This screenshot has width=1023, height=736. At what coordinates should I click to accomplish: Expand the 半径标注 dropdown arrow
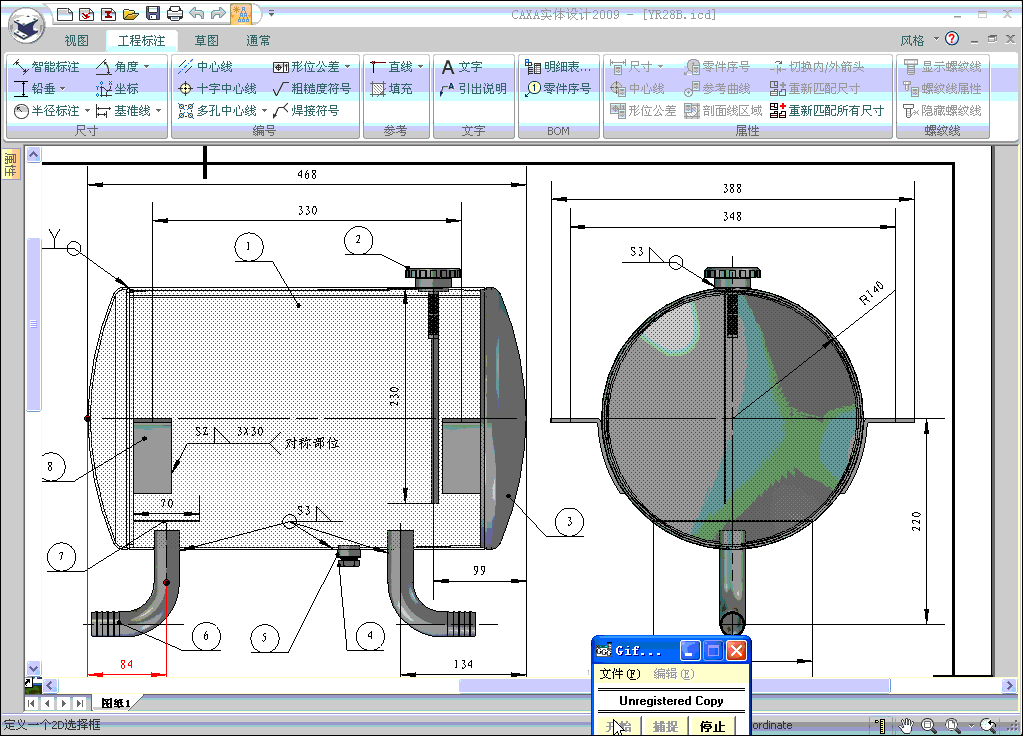point(87,110)
